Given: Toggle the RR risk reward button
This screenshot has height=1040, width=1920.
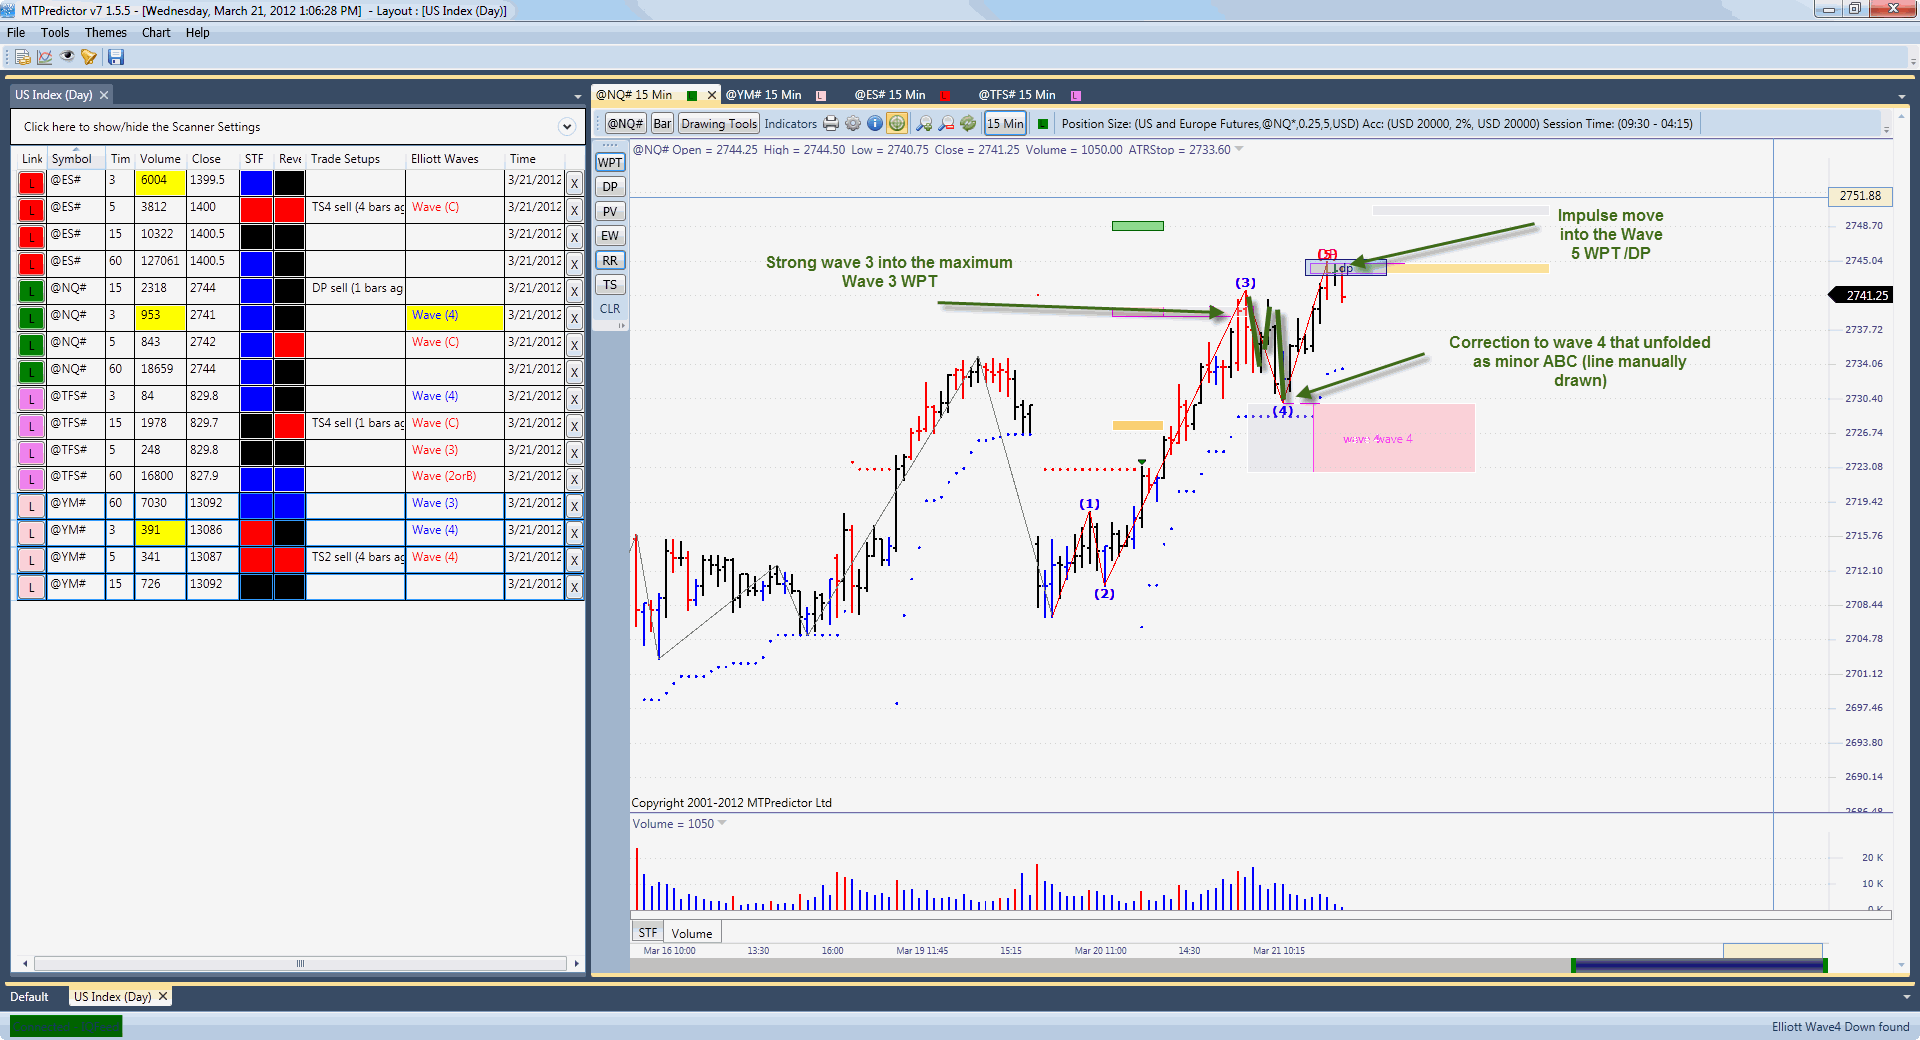Looking at the screenshot, I should [x=610, y=260].
